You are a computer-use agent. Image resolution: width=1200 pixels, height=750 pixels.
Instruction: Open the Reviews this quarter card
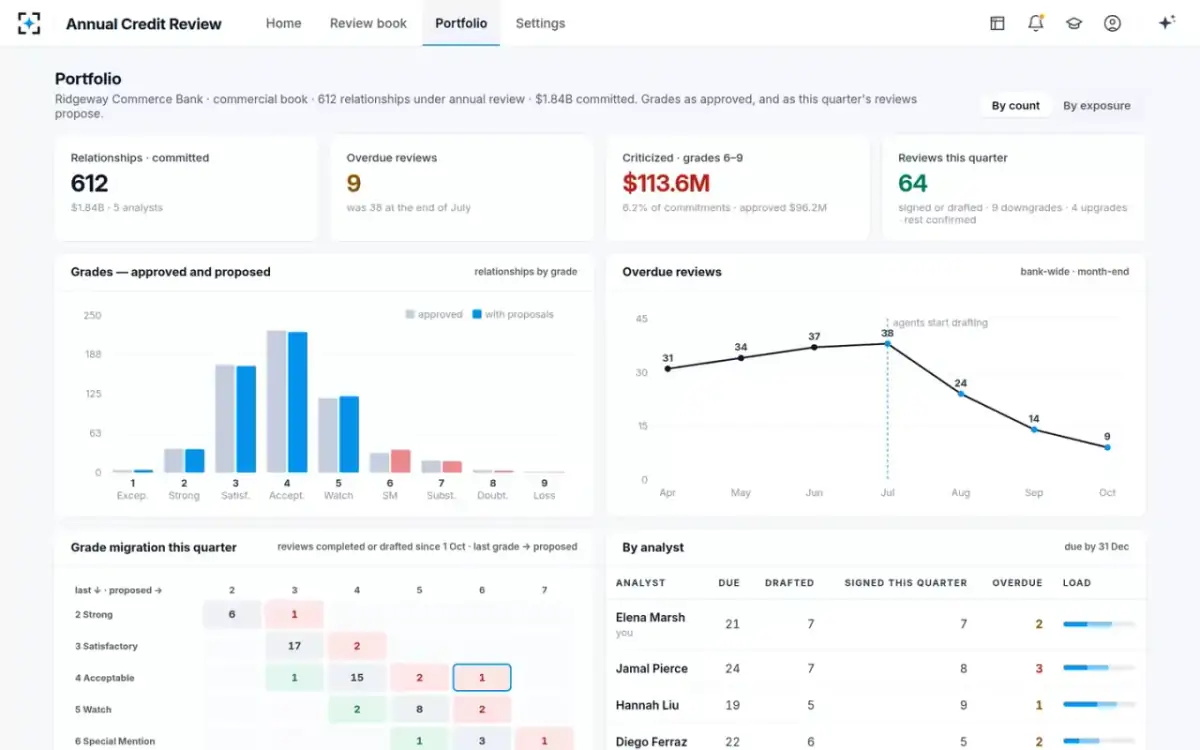(x=1013, y=188)
